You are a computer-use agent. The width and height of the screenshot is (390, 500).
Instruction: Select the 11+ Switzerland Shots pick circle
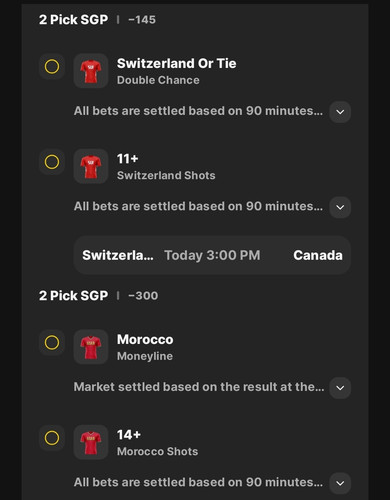[52, 162]
